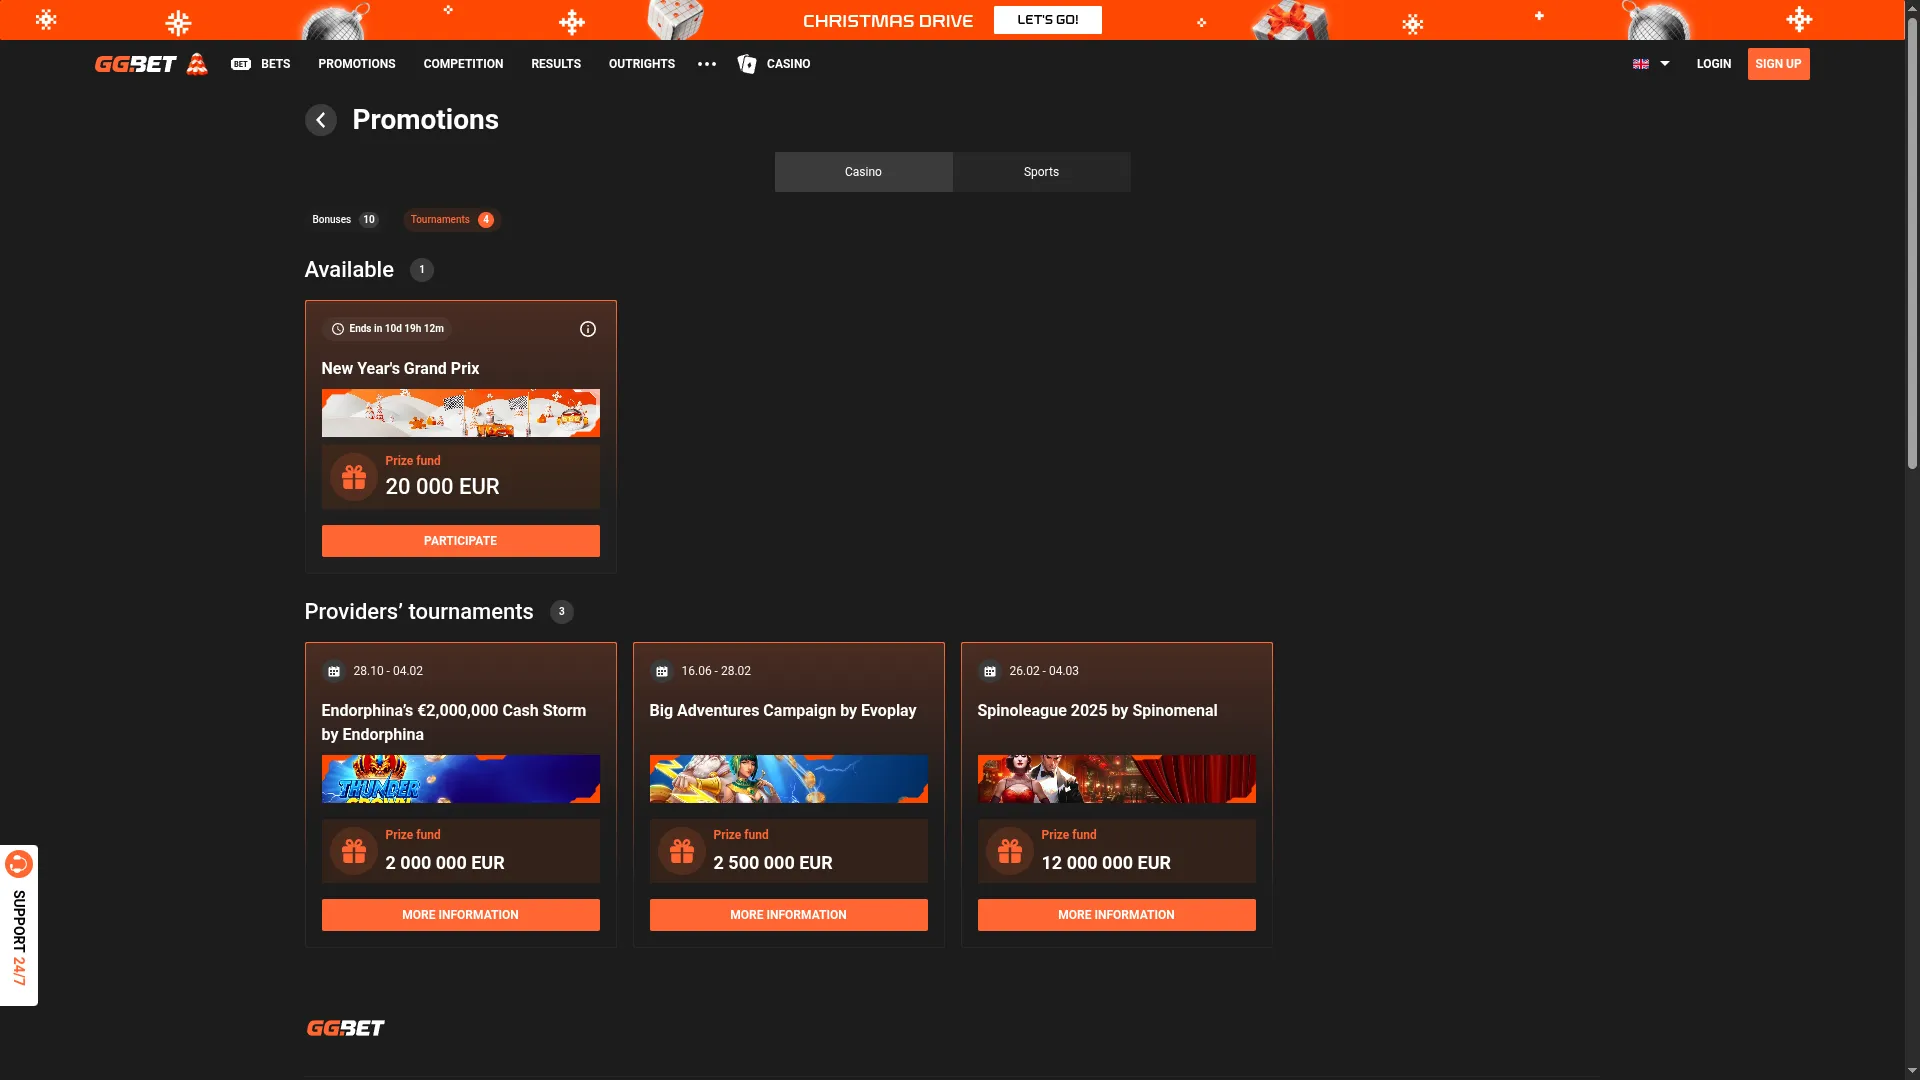The image size is (1920, 1080).
Task: Open the info icon on New Year's Grand Prix
Action: [x=587, y=329]
